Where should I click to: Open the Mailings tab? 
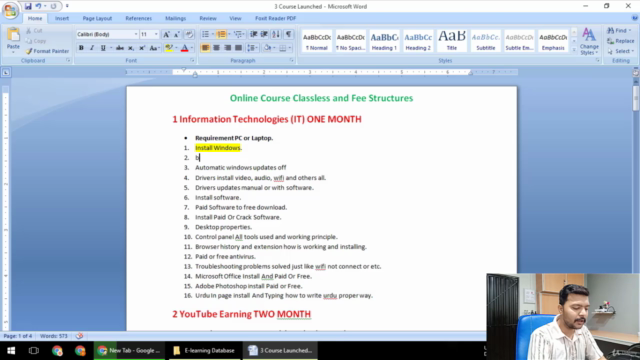point(176,18)
